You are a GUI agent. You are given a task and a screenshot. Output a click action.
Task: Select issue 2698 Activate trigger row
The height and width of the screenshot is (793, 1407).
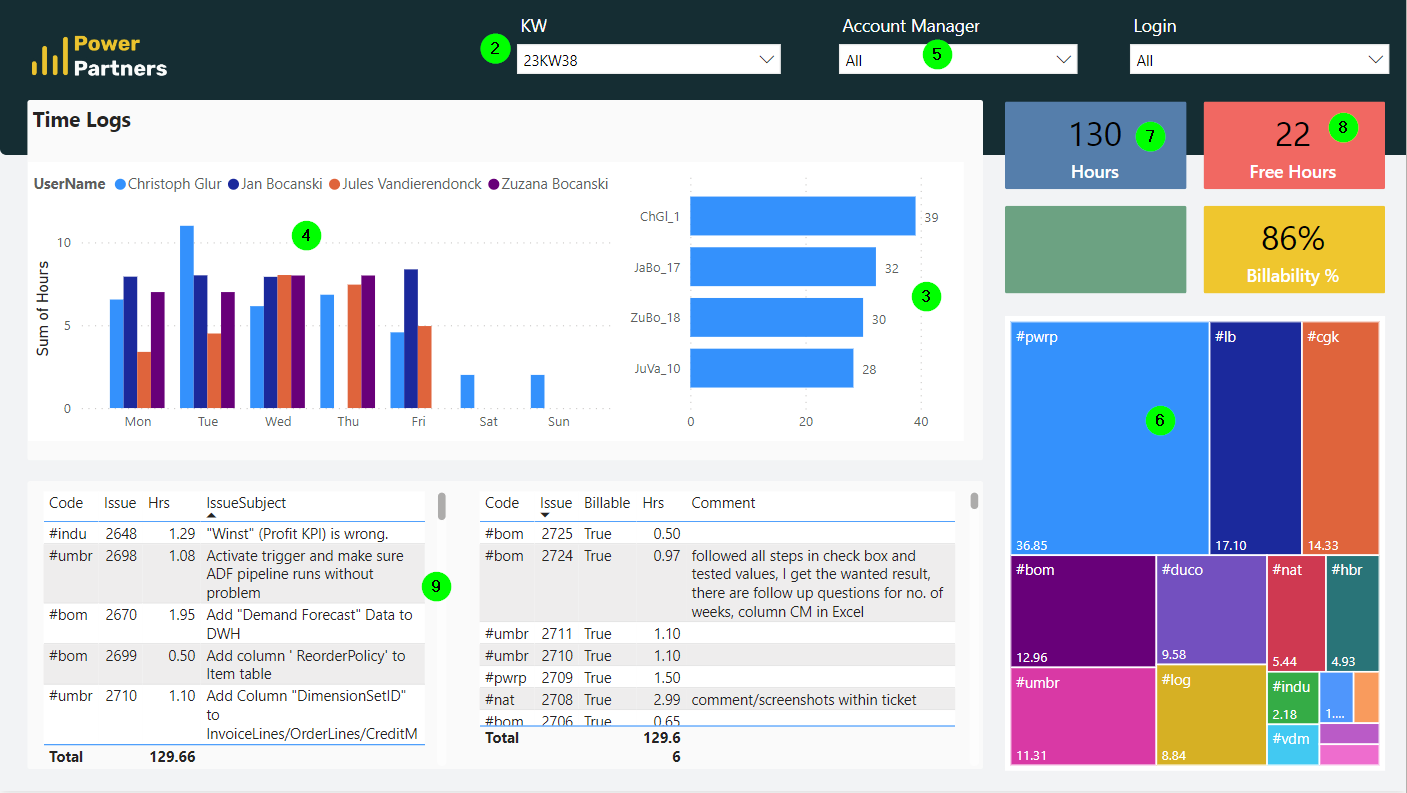(x=234, y=574)
